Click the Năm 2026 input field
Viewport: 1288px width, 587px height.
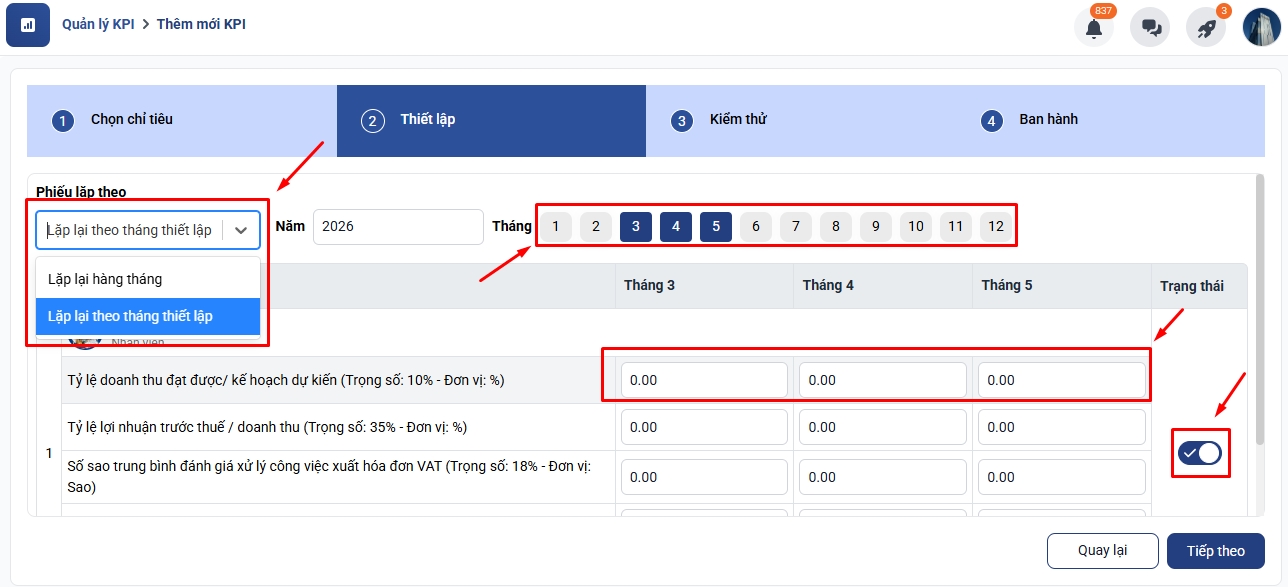[x=397, y=227]
